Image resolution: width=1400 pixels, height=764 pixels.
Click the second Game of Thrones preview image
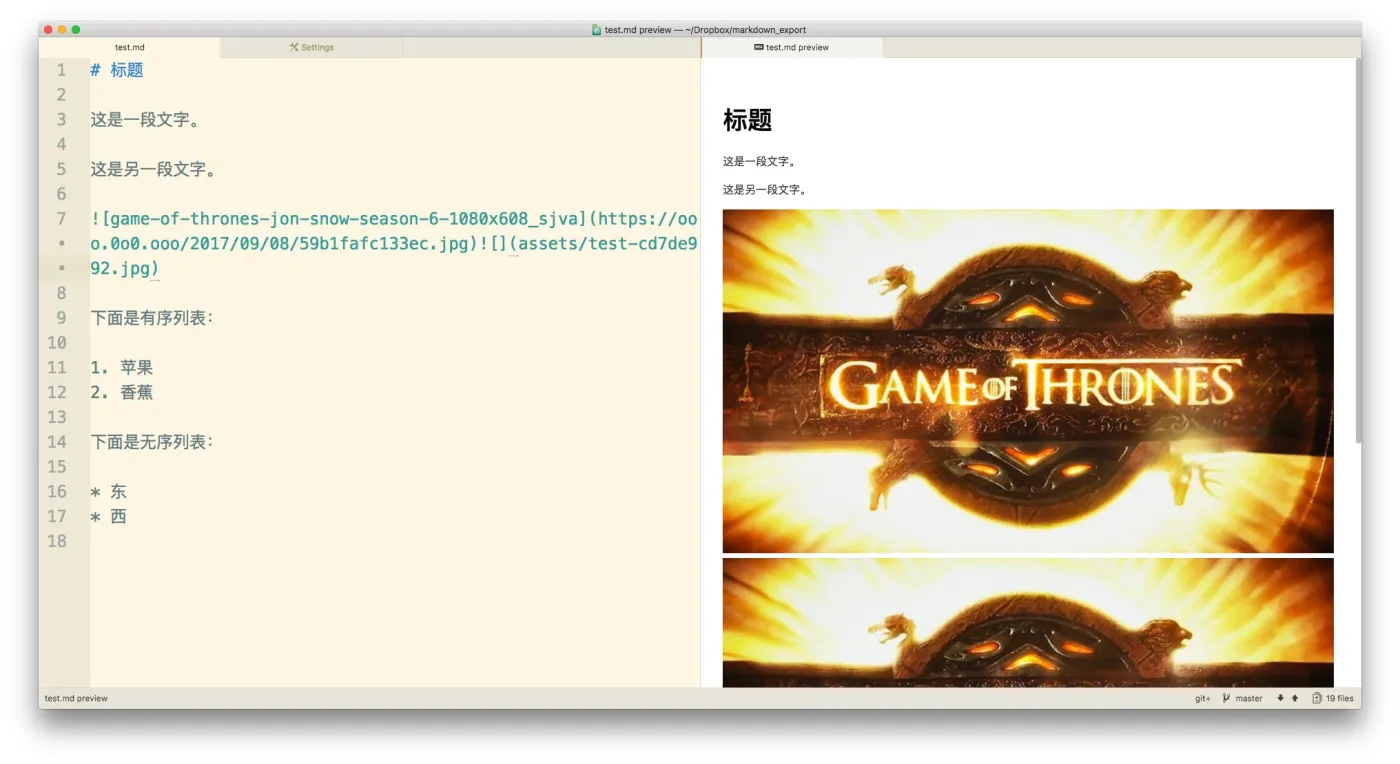tap(1028, 622)
